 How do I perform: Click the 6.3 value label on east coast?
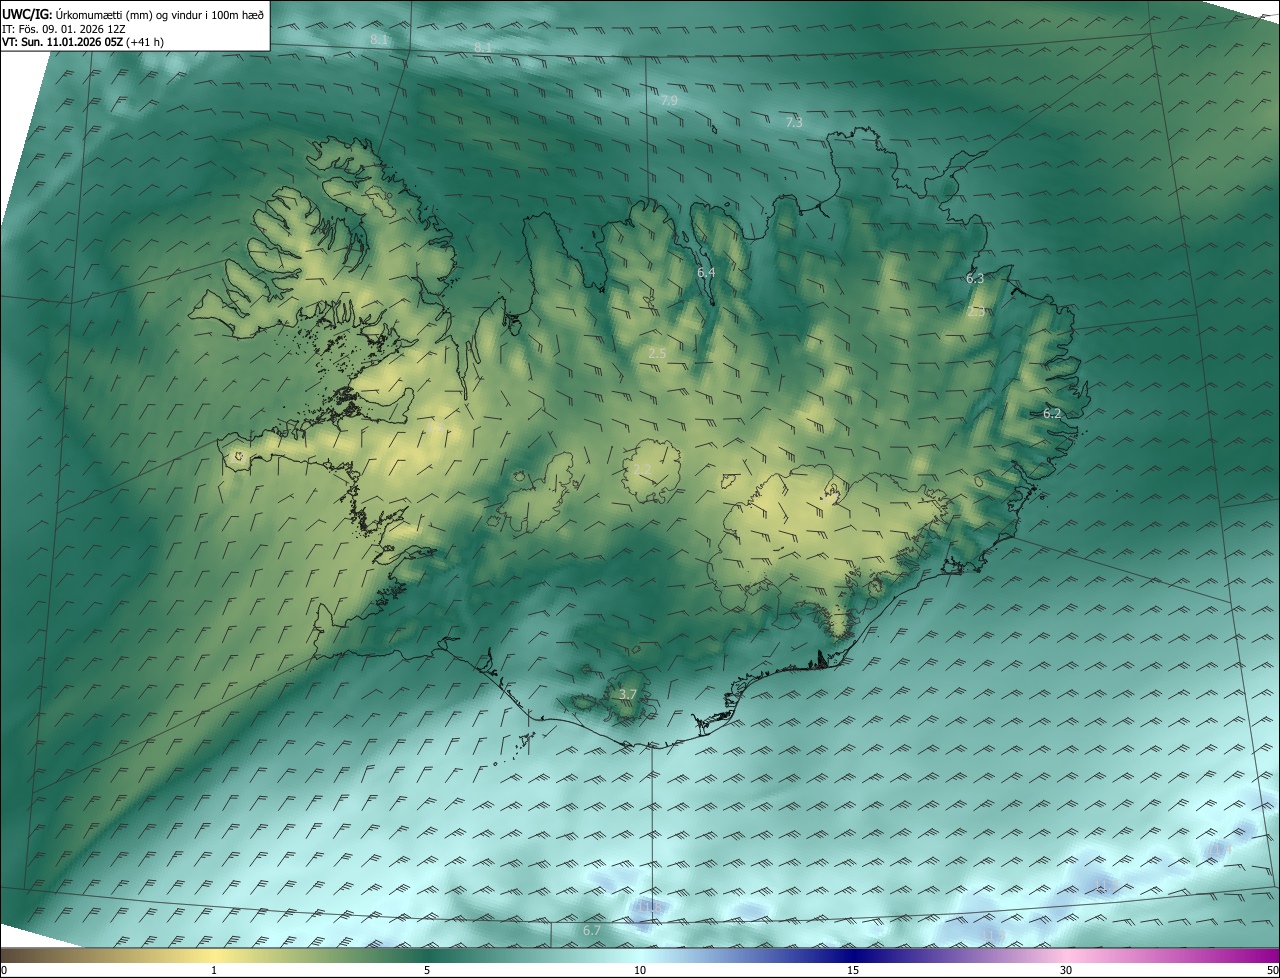[975, 278]
